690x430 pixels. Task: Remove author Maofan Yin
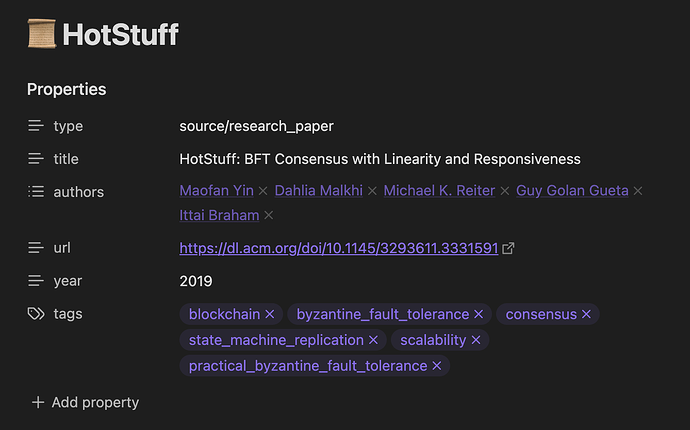click(x=263, y=191)
